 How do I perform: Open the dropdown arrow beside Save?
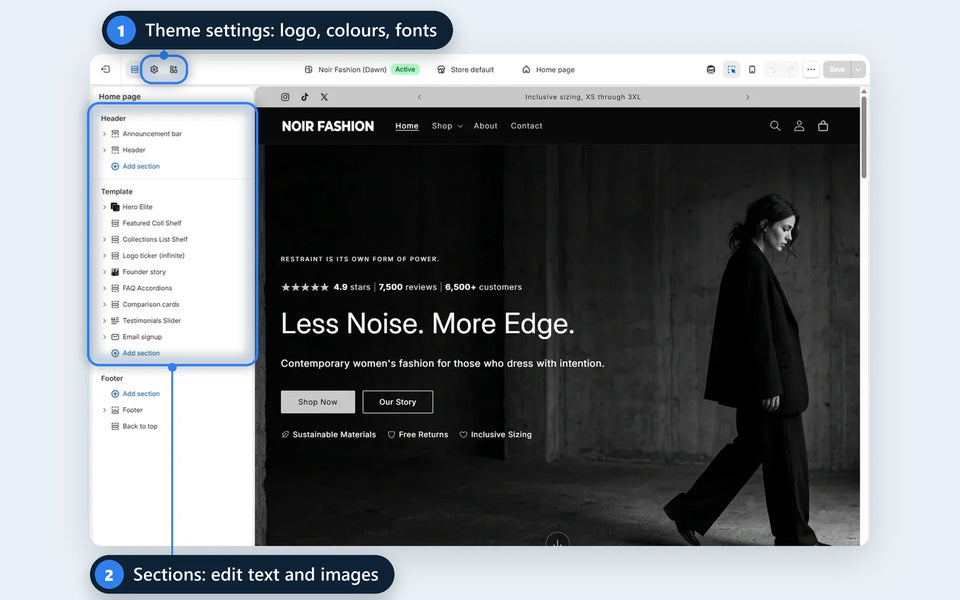pos(858,70)
